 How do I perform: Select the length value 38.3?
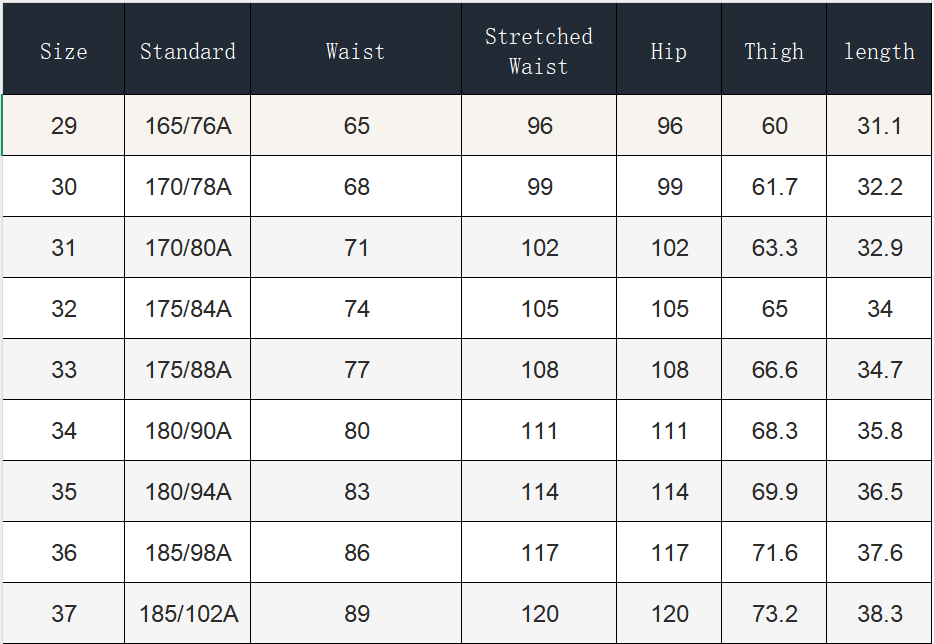point(879,614)
